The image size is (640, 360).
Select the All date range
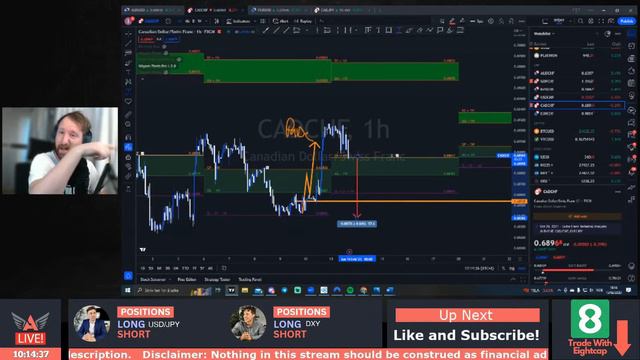point(210,268)
